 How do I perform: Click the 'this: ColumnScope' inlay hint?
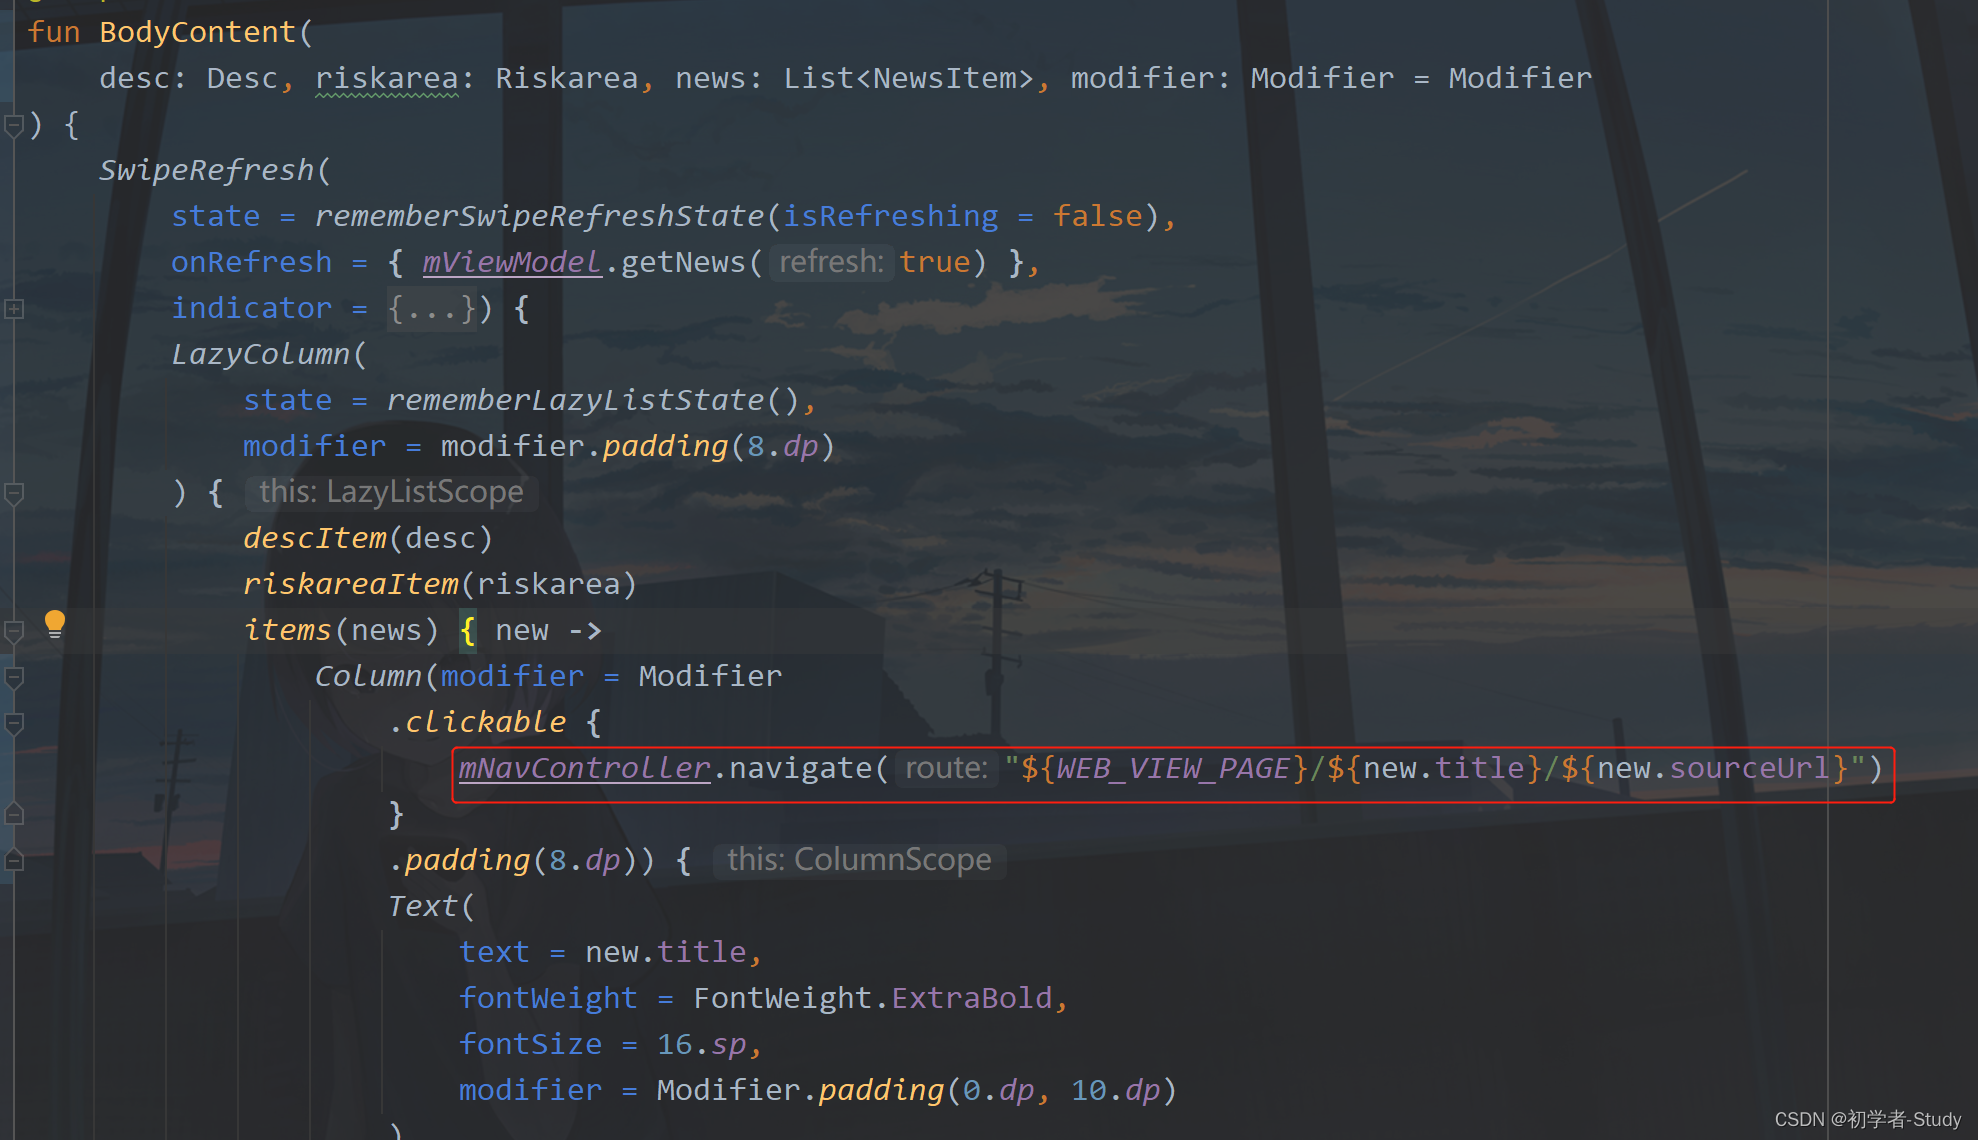859,860
